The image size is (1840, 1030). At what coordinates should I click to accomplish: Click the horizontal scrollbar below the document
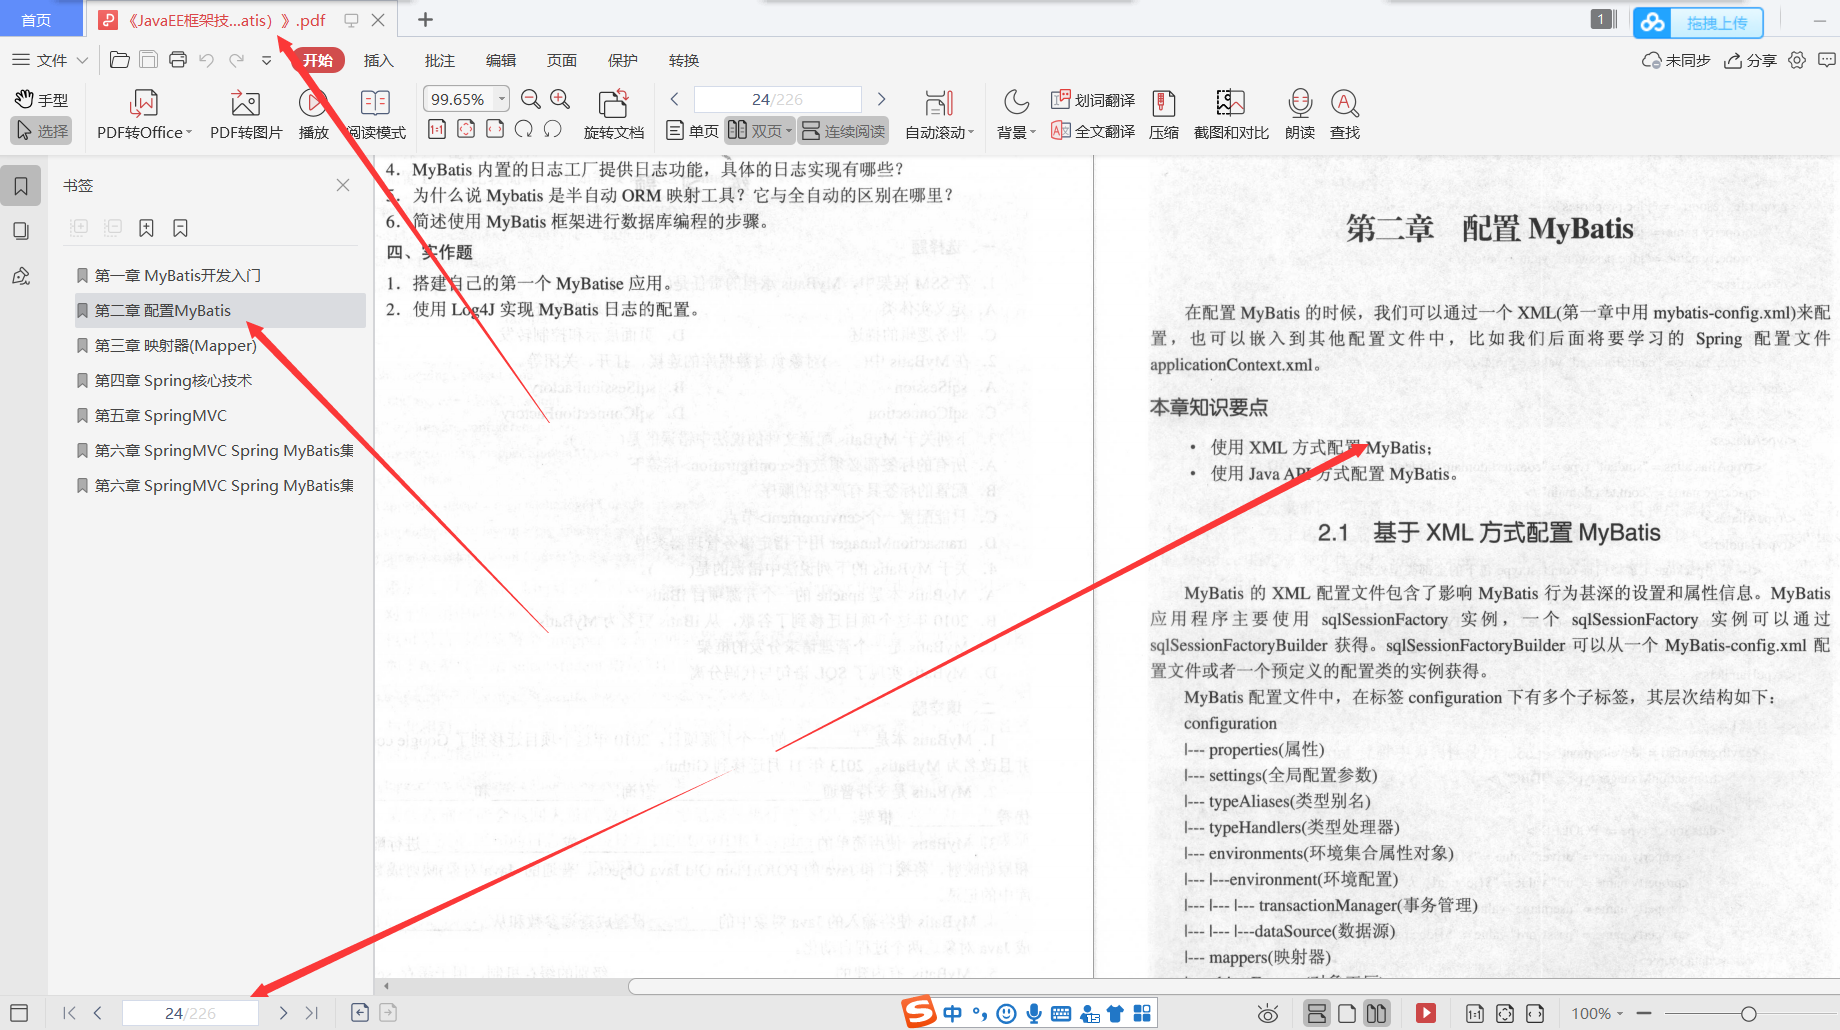click(x=1234, y=986)
